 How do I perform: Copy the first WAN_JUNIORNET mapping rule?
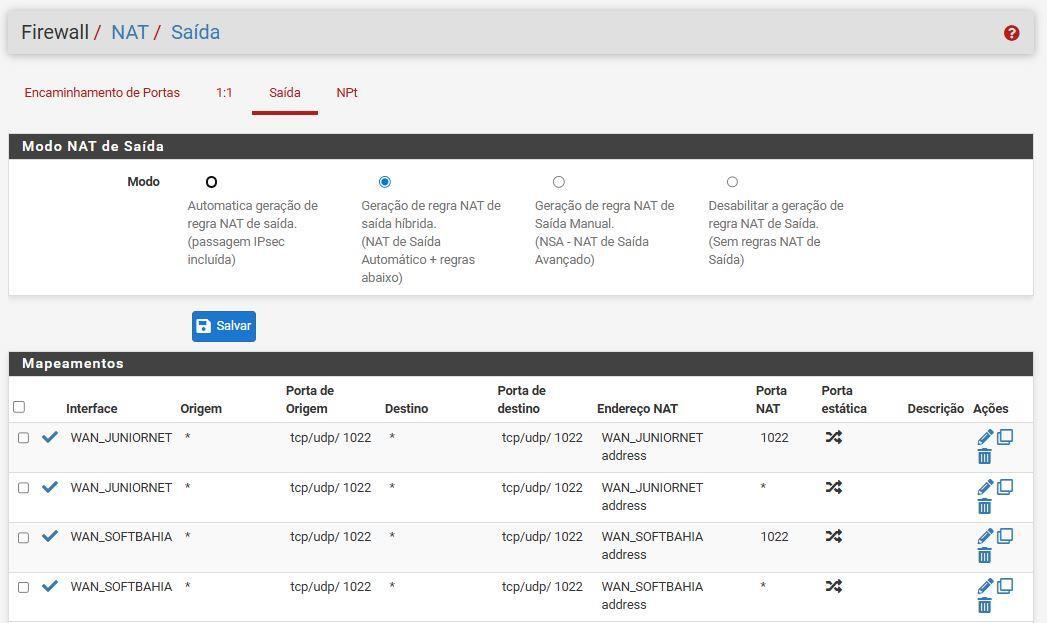point(1005,437)
